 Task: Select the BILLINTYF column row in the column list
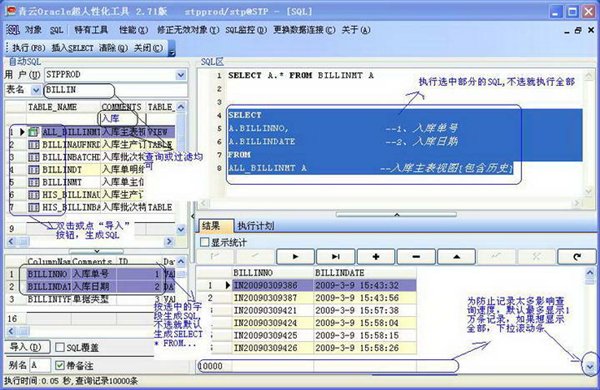click(x=96, y=299)
